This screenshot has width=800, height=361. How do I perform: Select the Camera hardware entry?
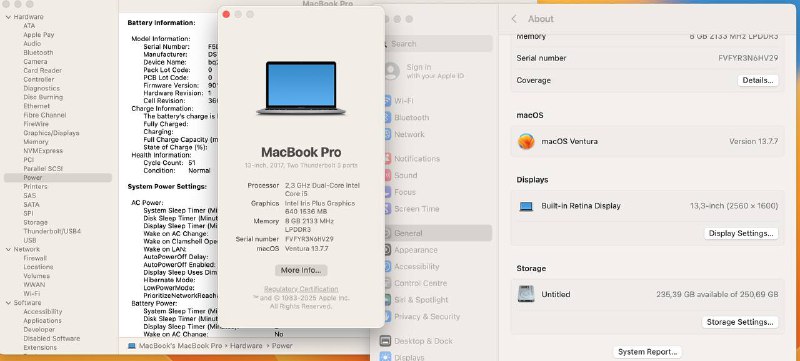35,62
